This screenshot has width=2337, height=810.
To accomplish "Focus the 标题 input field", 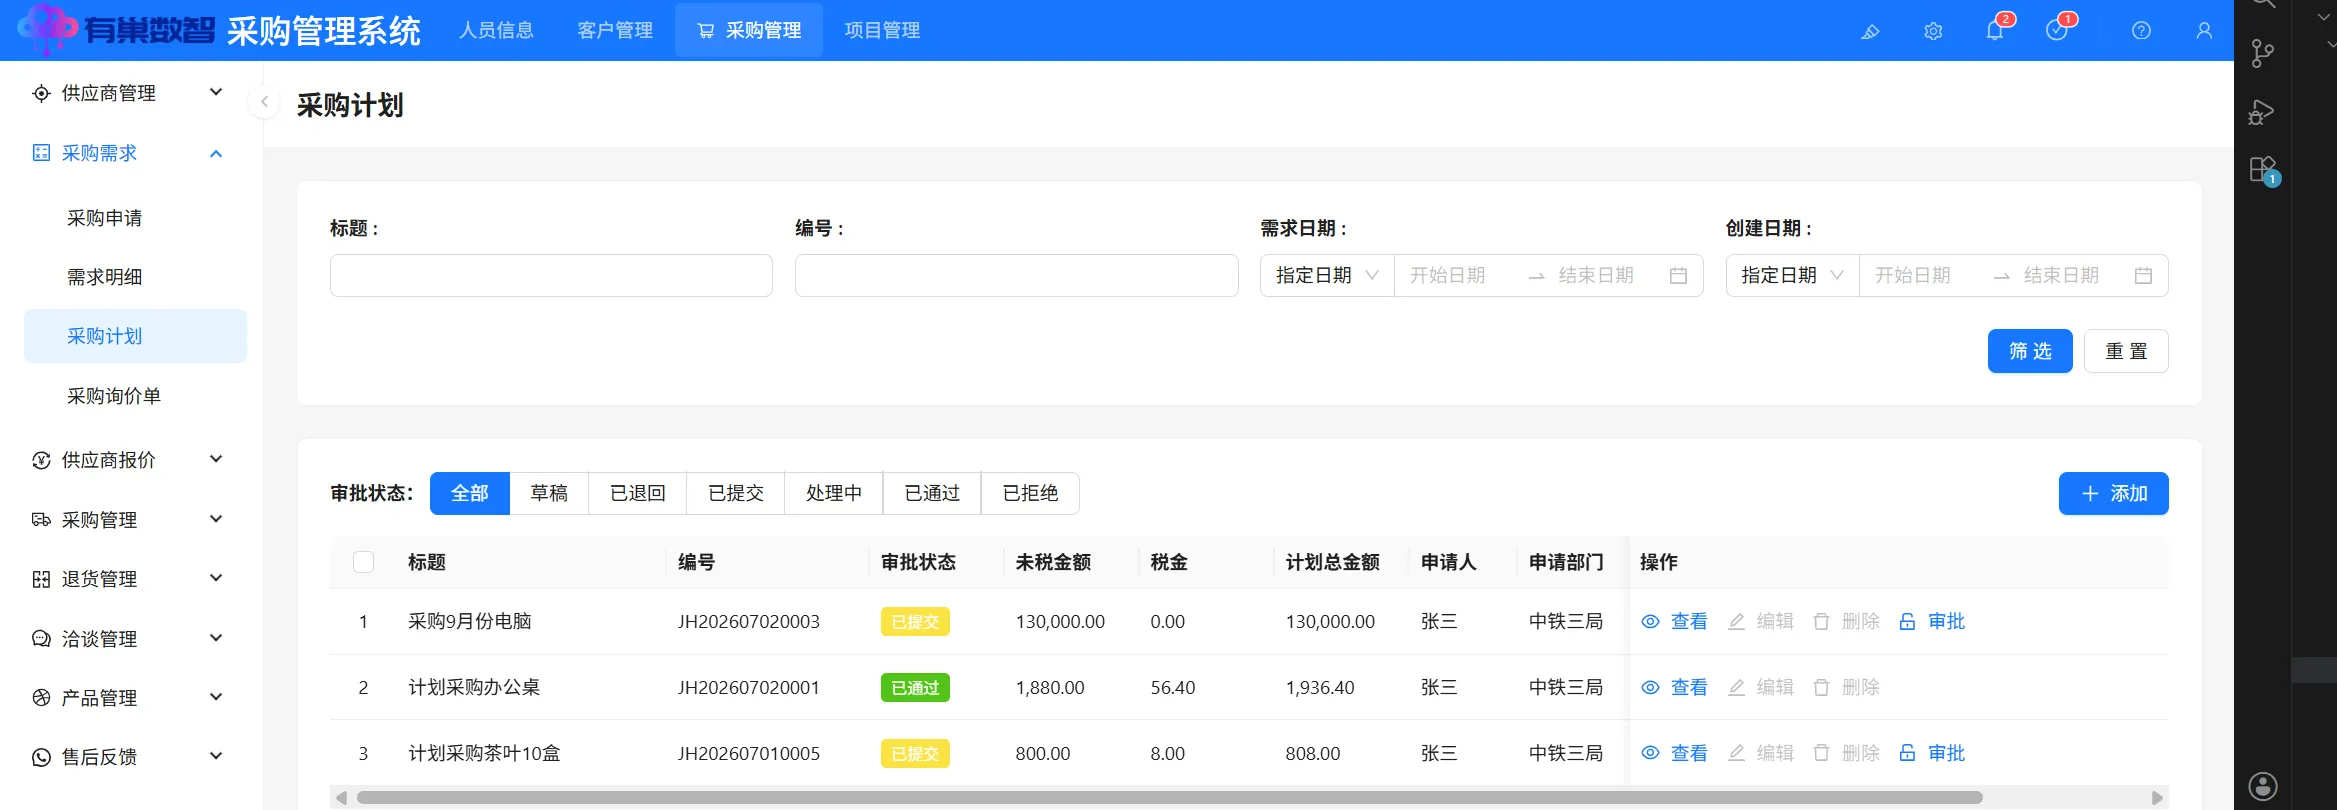I will (551, 276).
